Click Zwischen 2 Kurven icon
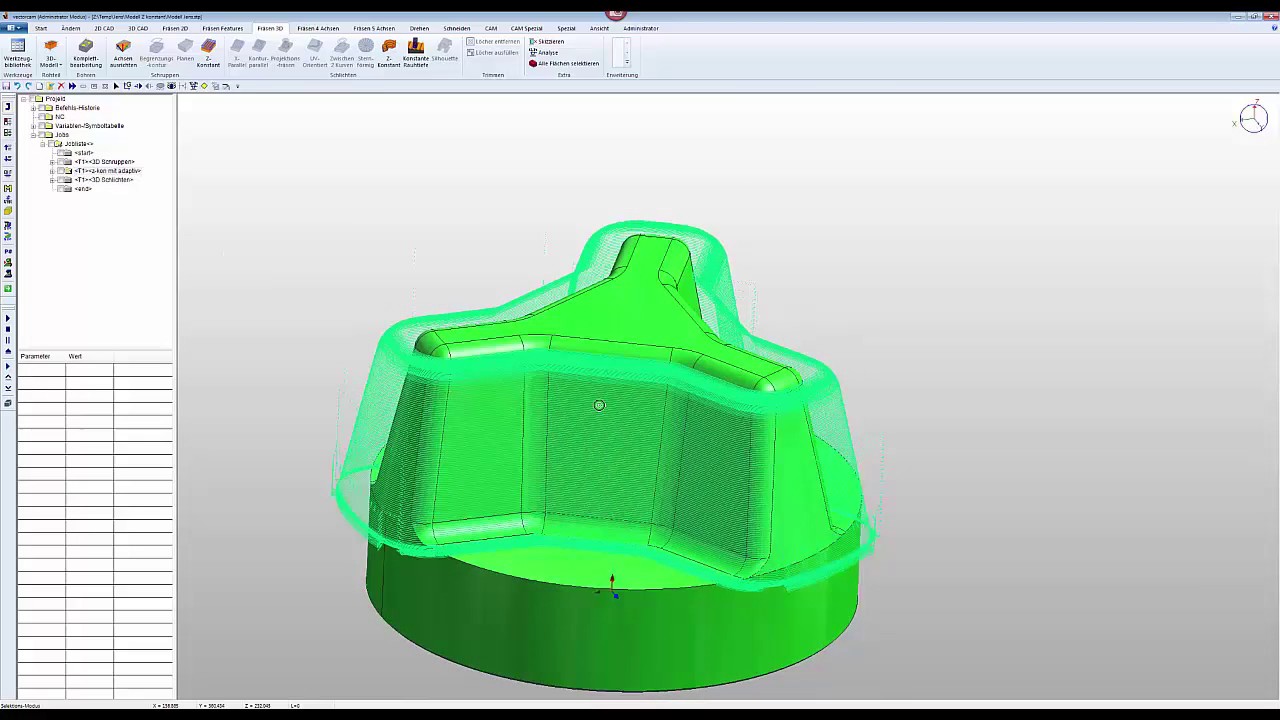 (x=342, y=52)
